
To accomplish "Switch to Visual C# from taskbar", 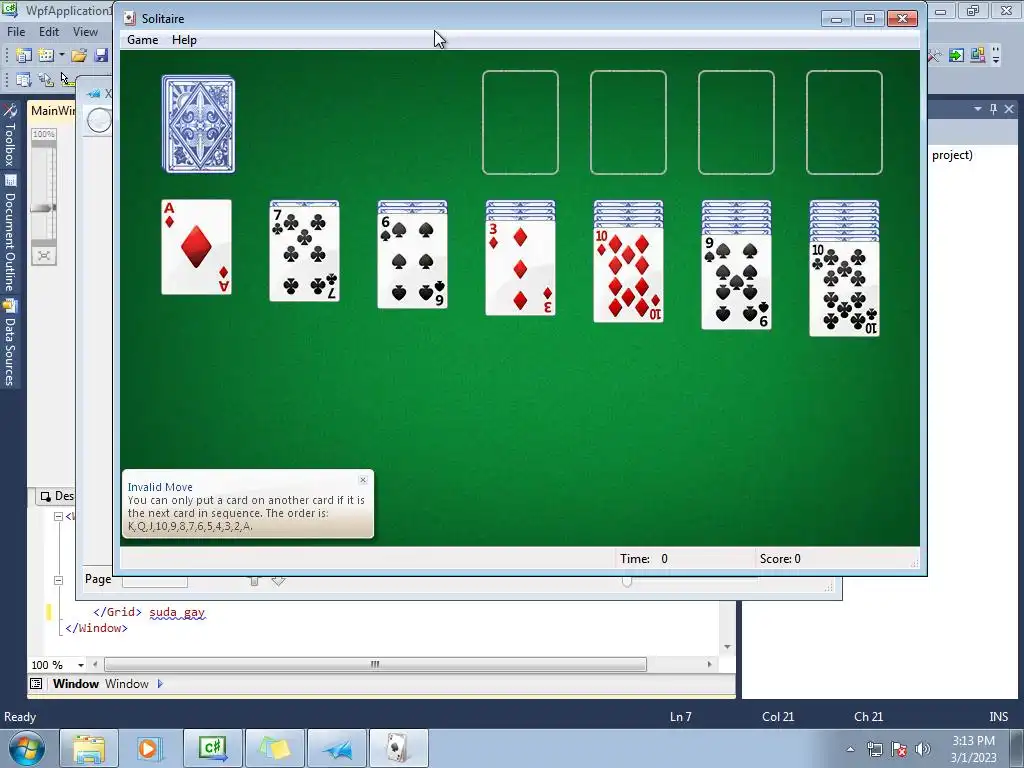I will tap(213, 748).
